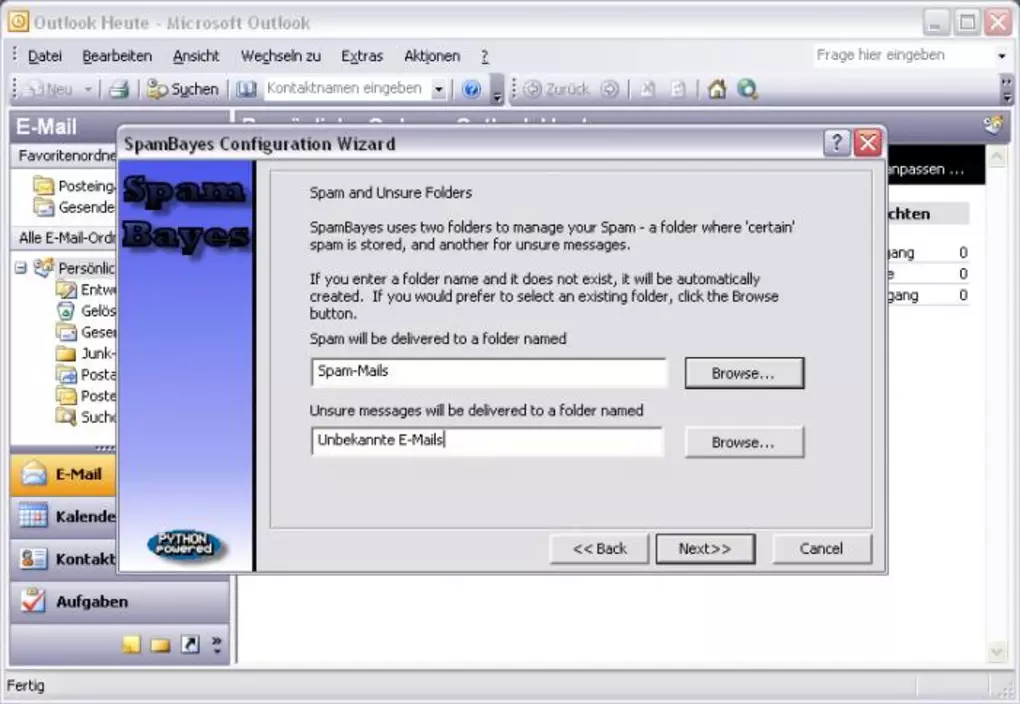Click the Unbekannte E-Mails folder name field
The image size is (1020, 704).
(x=487, y=441)
